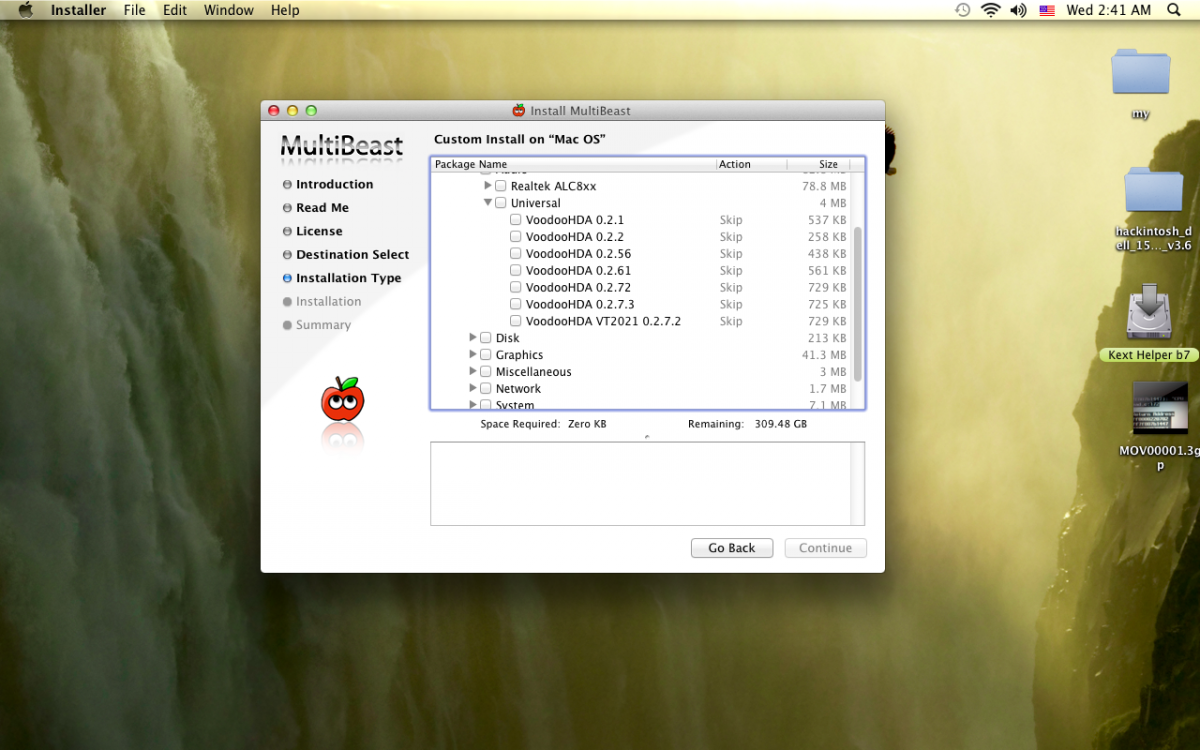
Task: Go to the Read Me step
Action: (x=322, y=208)
